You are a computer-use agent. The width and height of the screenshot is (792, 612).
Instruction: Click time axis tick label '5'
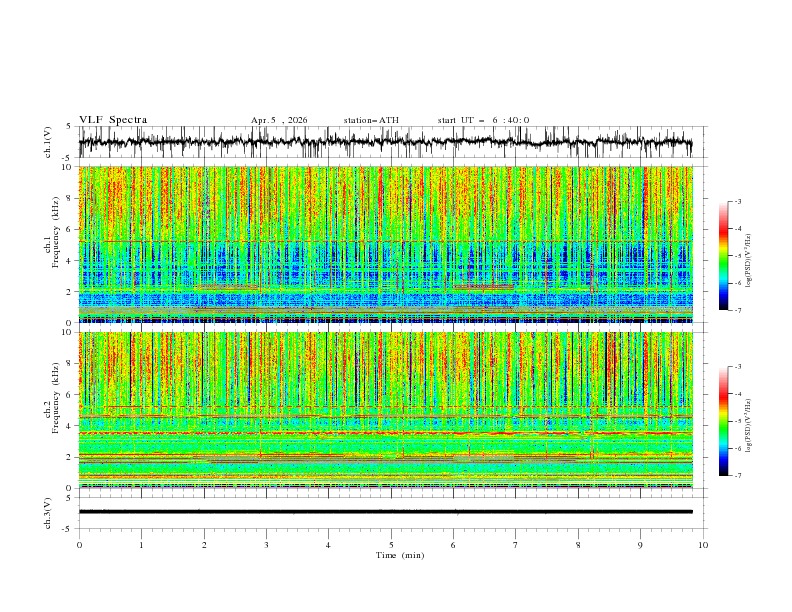click(391, 545)
